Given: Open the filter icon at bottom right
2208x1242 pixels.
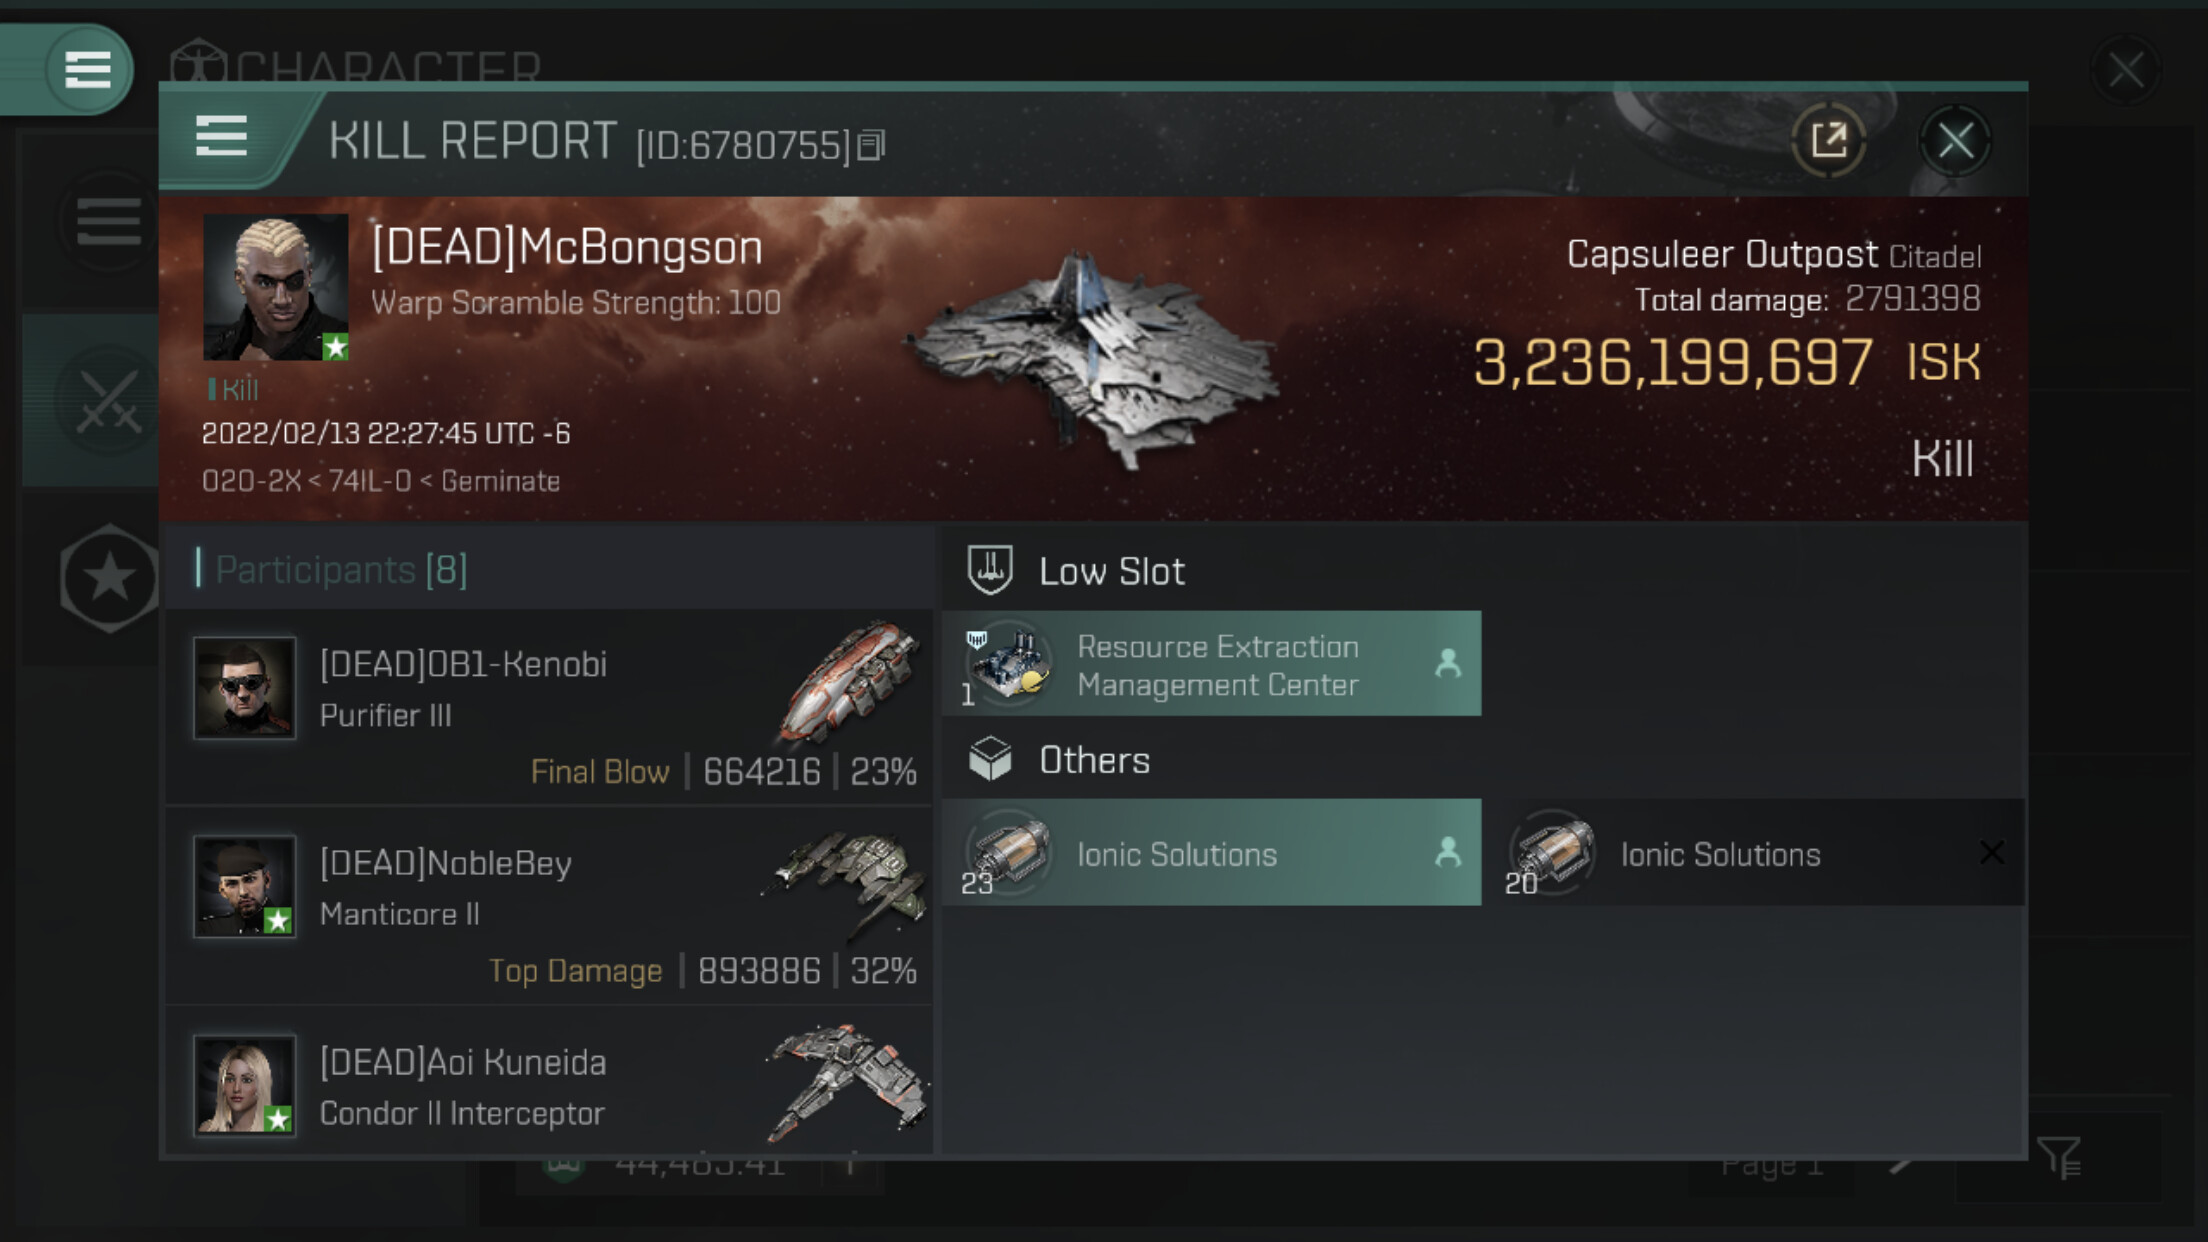Looking at the screenshot, I should 2060,1158.
